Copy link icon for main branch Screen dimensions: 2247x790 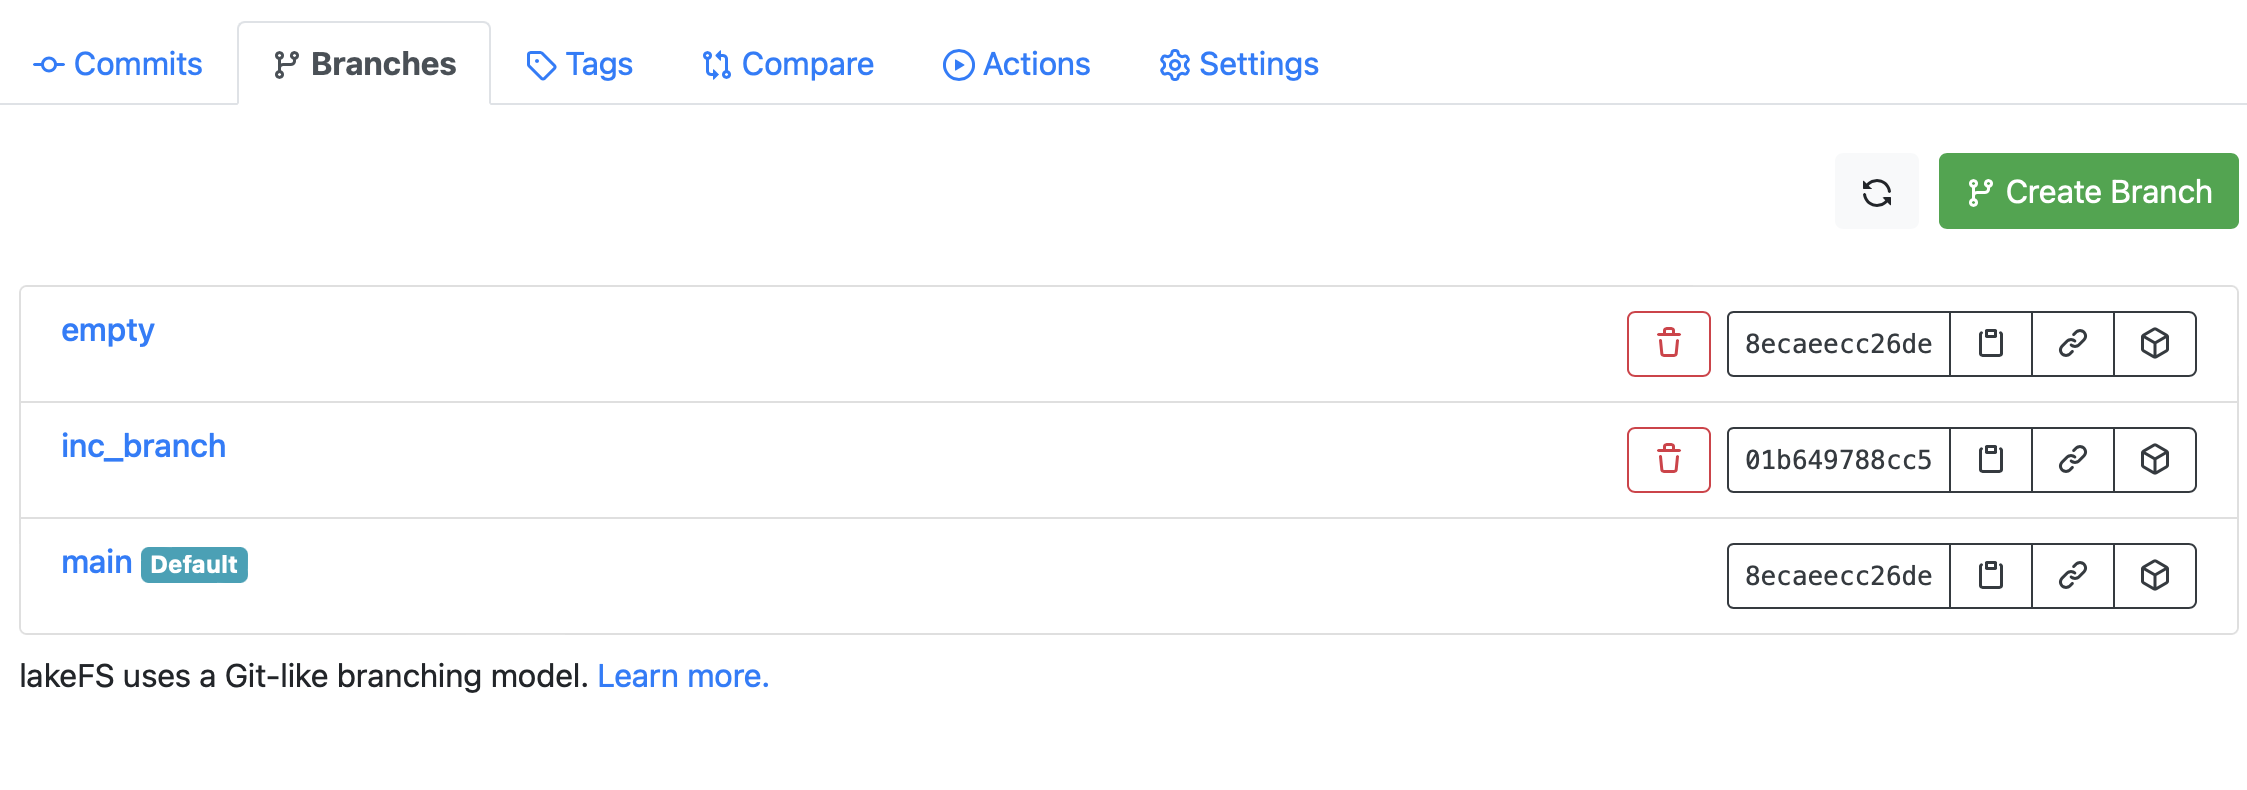click(x=2072, y=576)
